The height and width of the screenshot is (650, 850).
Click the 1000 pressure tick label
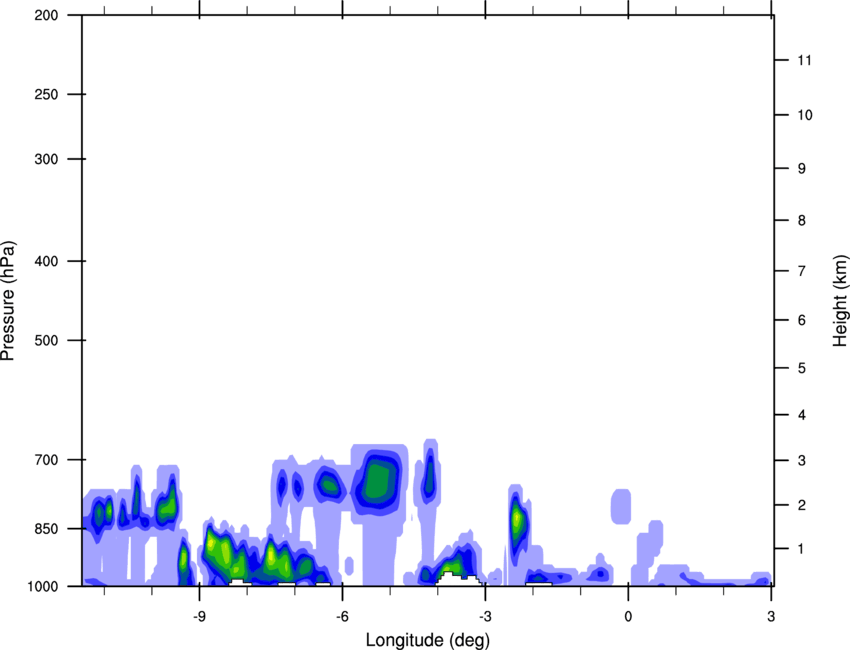point(42,586)
